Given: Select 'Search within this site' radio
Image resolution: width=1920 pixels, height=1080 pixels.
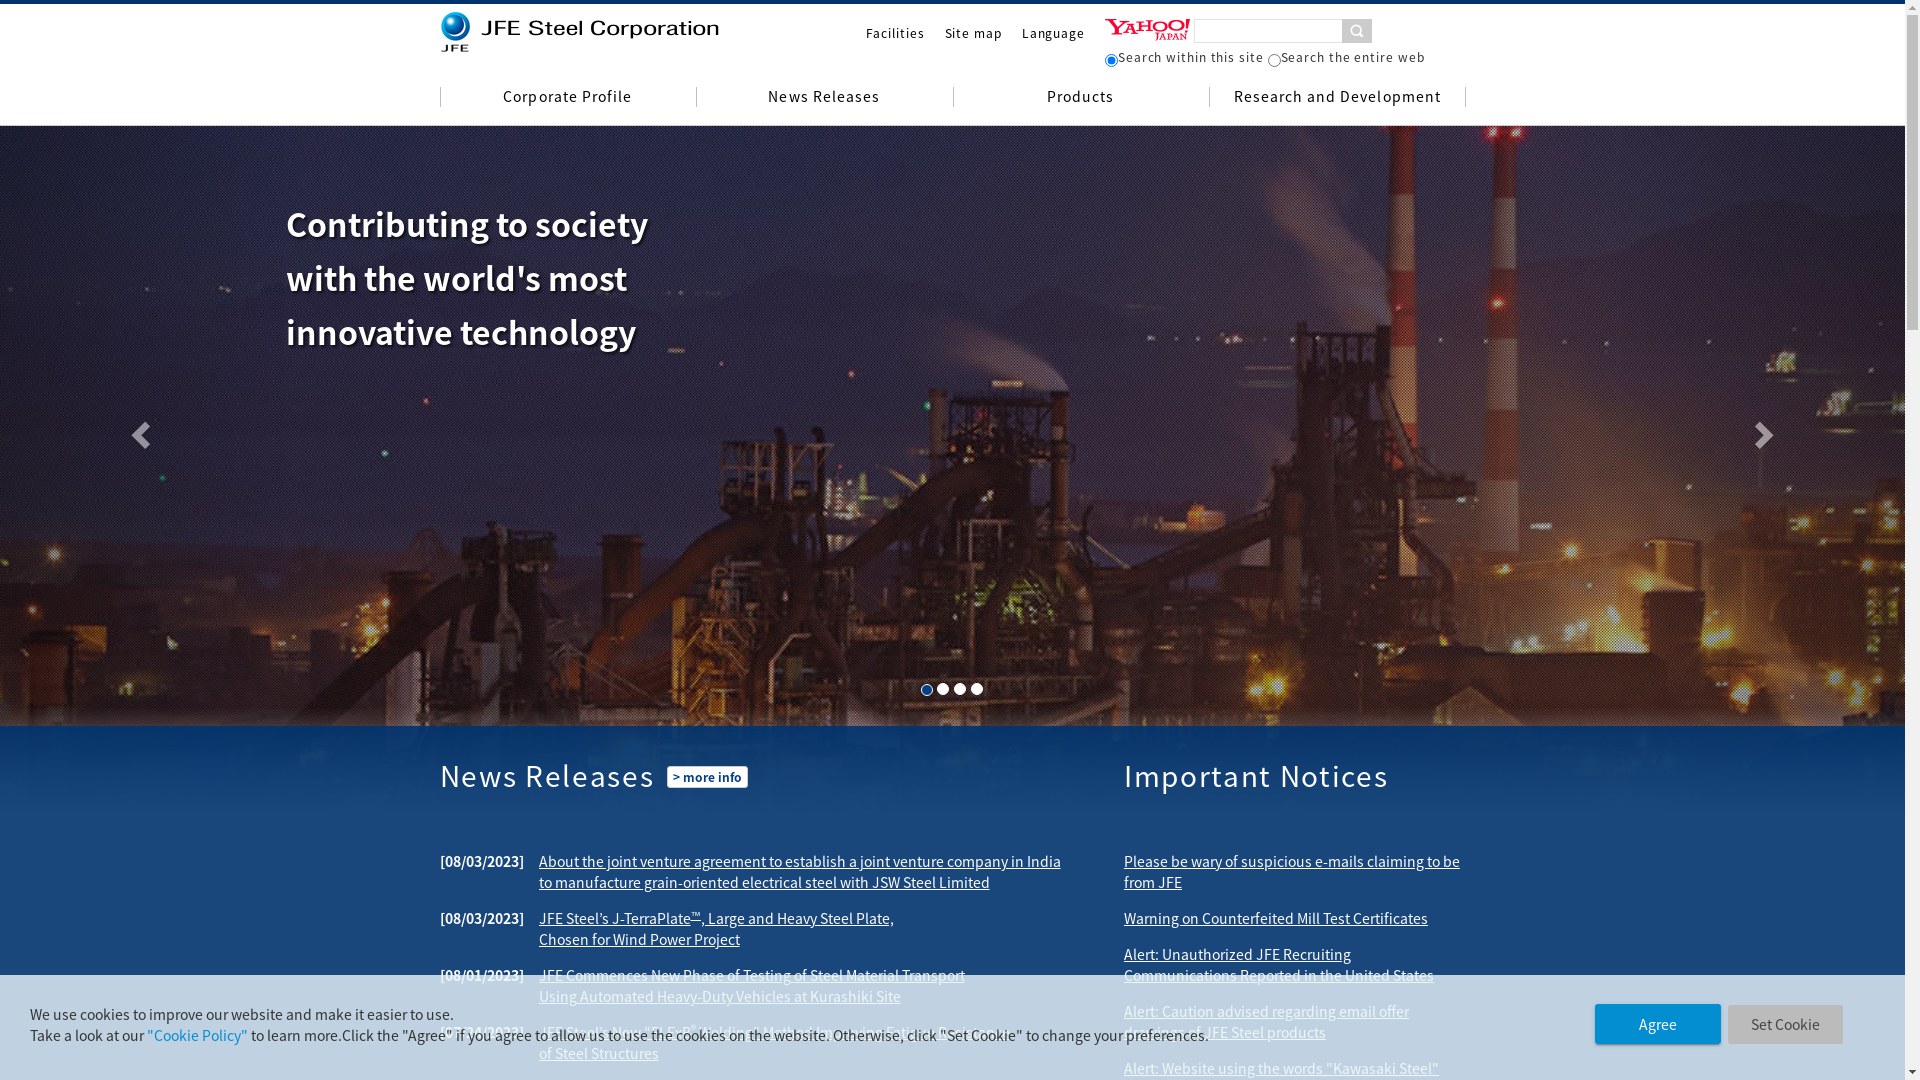Looking at the screenshot, I should [1111, 60].
